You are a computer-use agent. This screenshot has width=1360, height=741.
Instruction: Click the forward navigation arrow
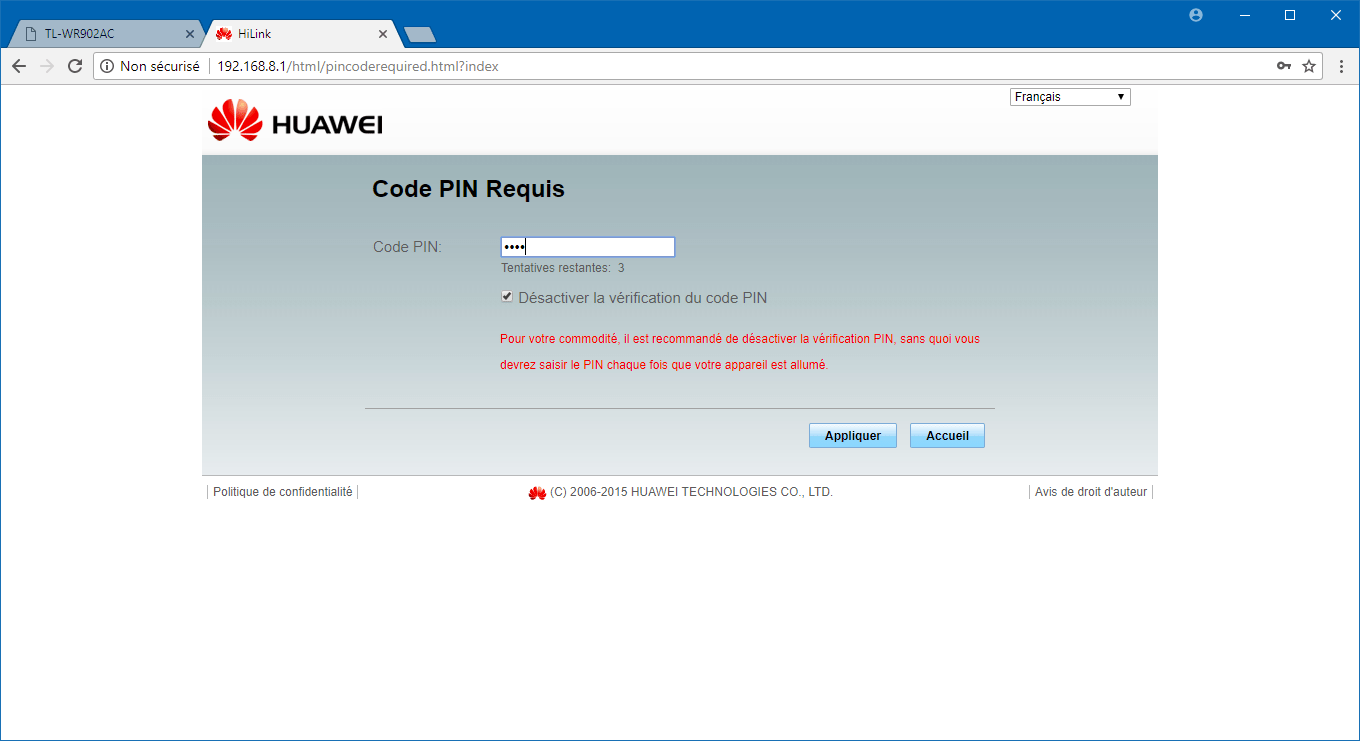[47, 66]
